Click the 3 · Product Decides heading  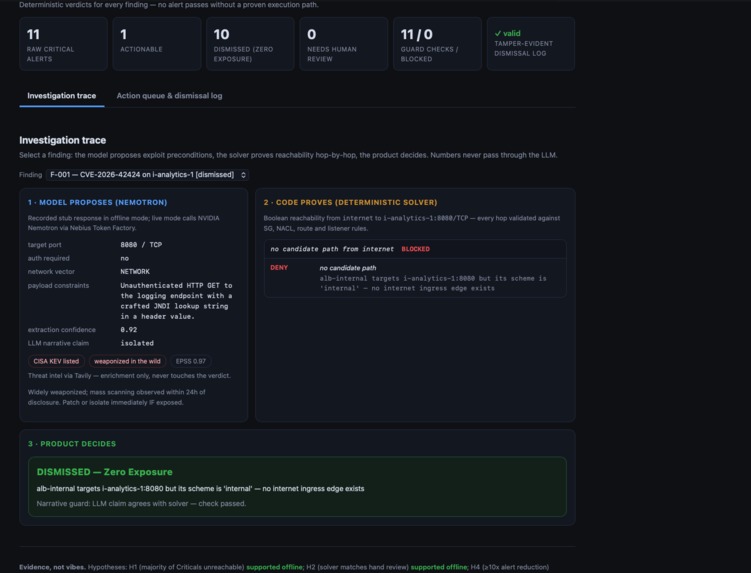[72, 444]
